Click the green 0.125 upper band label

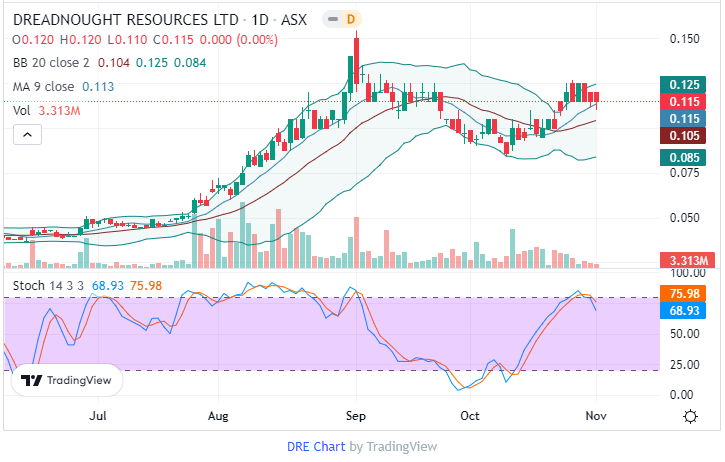(683, 85)
